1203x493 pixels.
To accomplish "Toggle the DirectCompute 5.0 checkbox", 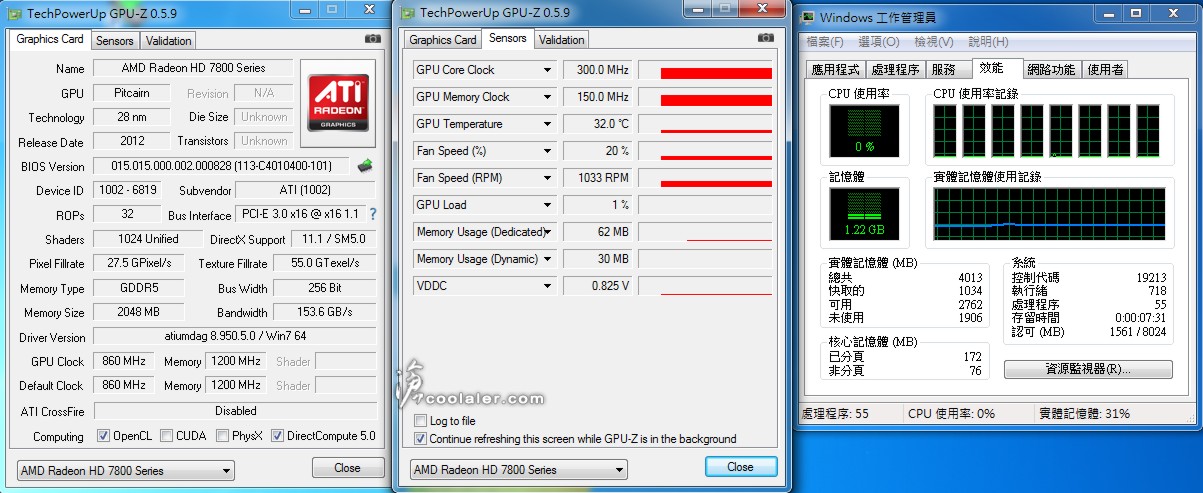I will click(278, 436).
